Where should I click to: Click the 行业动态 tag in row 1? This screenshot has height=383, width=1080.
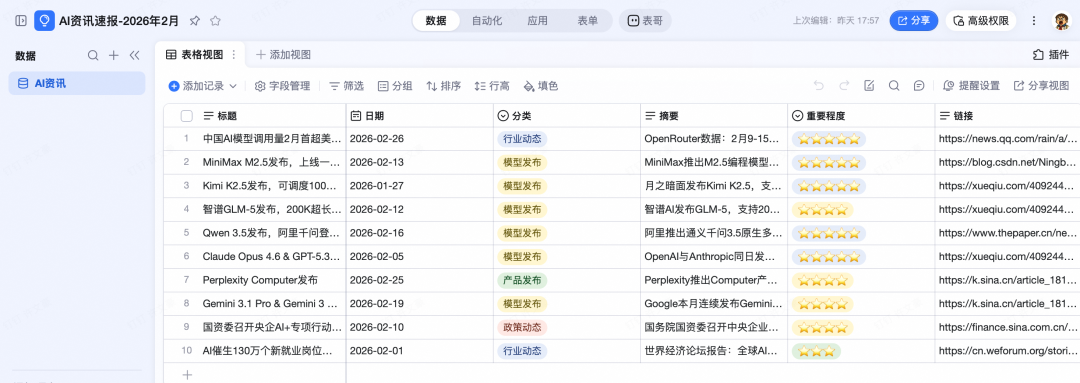(522, 139)
